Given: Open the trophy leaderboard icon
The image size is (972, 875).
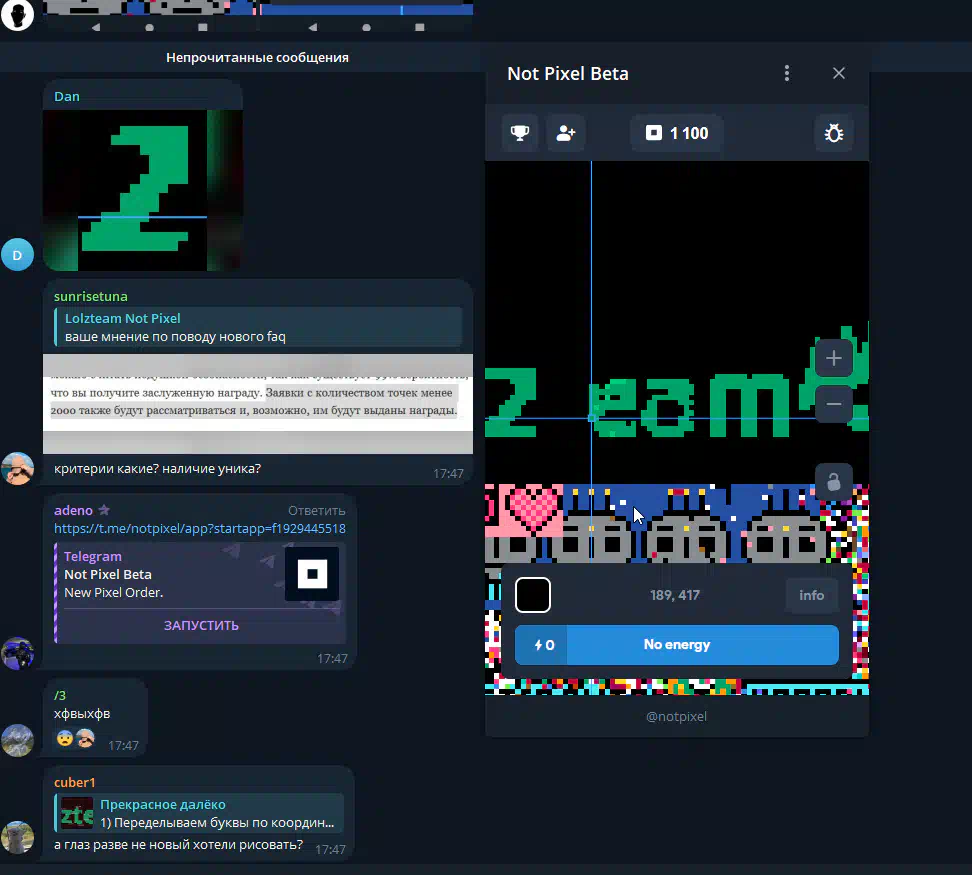Looking at the screenshot, I should [x=519, y=133].
